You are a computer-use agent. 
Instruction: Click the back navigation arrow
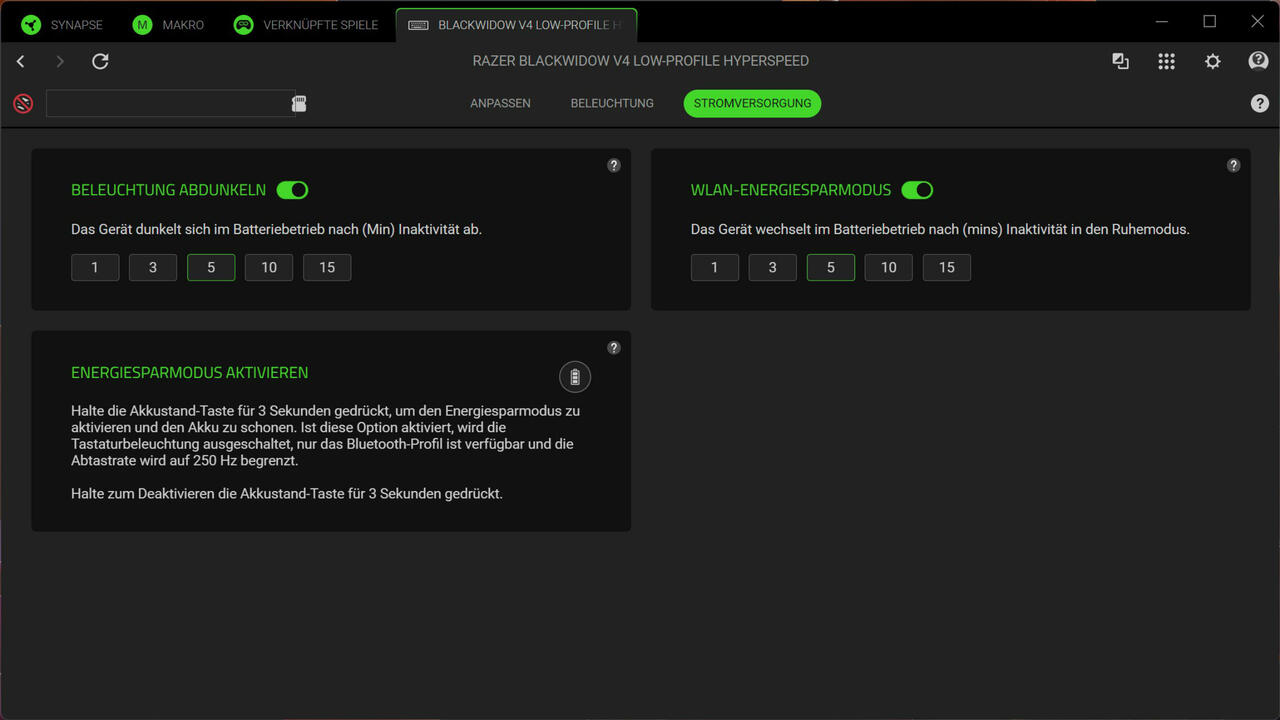(21, 62)
